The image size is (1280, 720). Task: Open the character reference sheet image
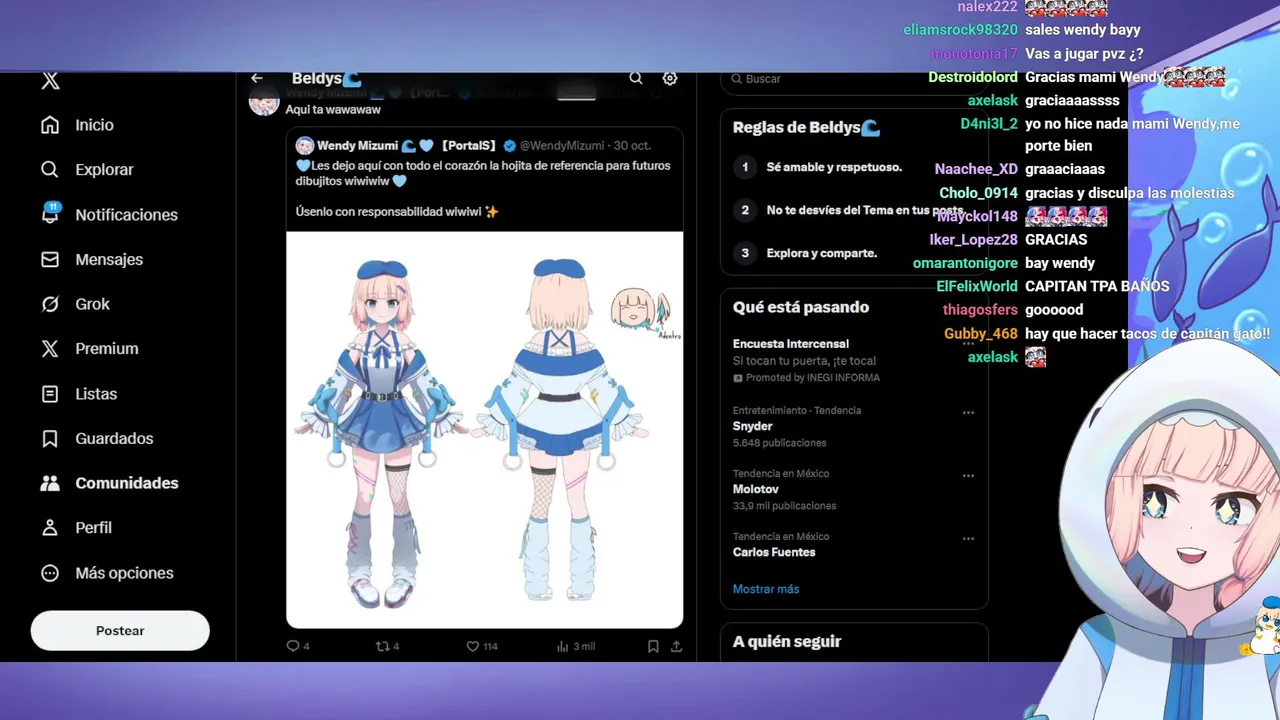[485, 430]
